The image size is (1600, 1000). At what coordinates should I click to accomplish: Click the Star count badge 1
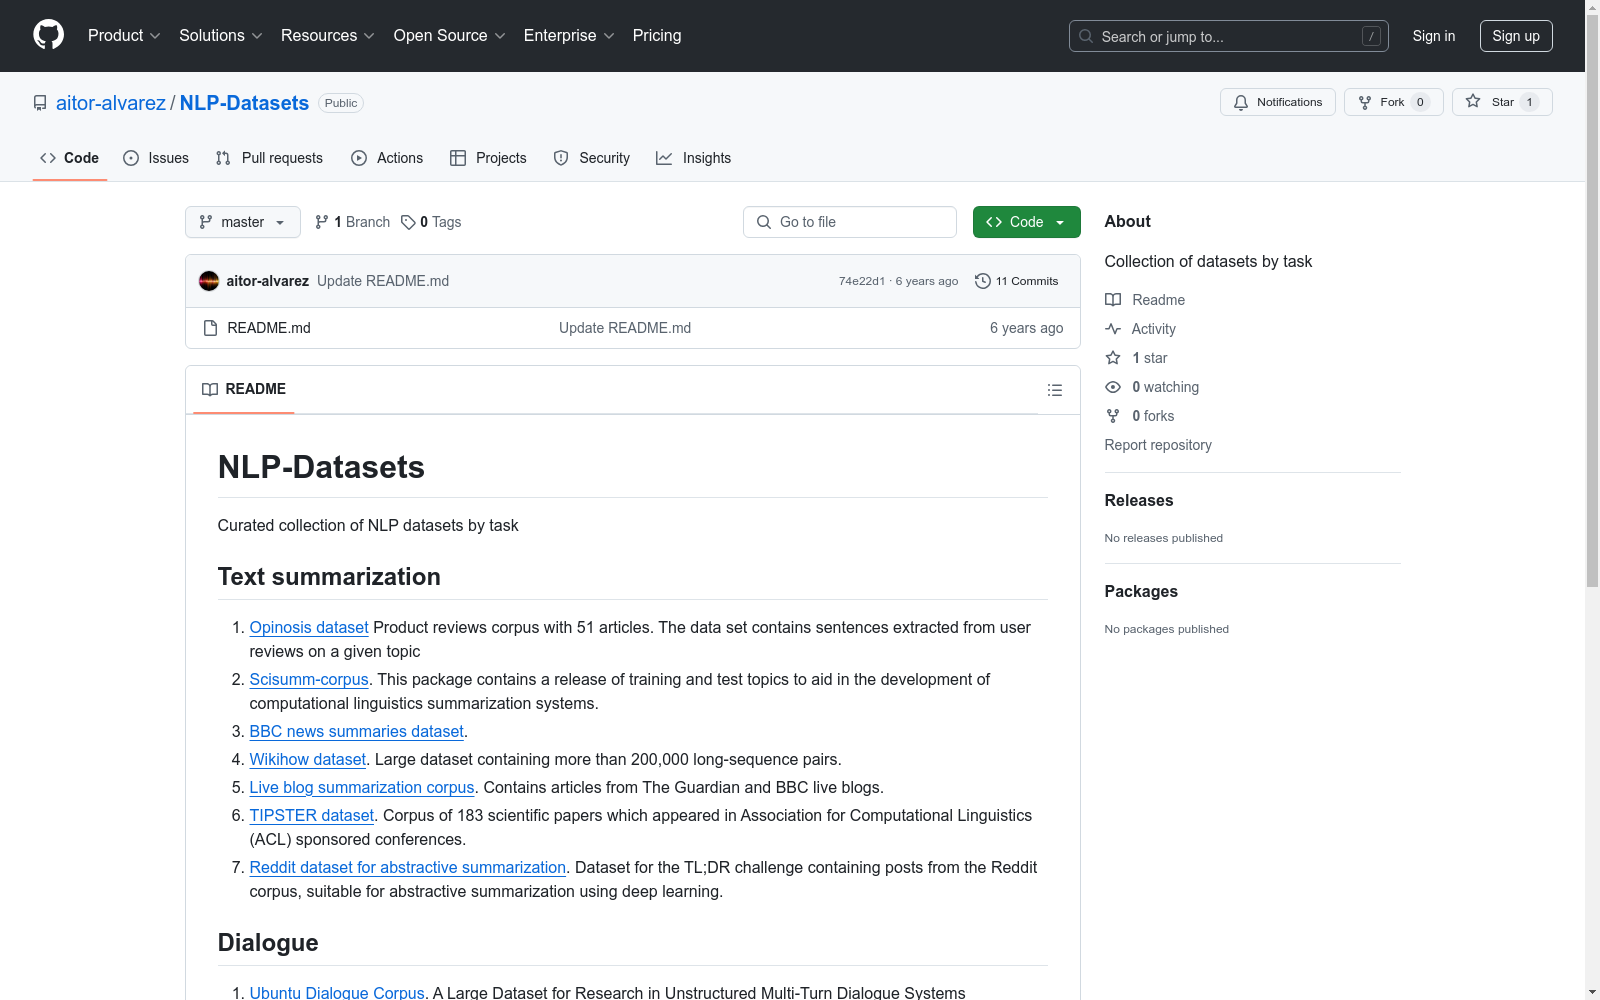point(1529,102)
